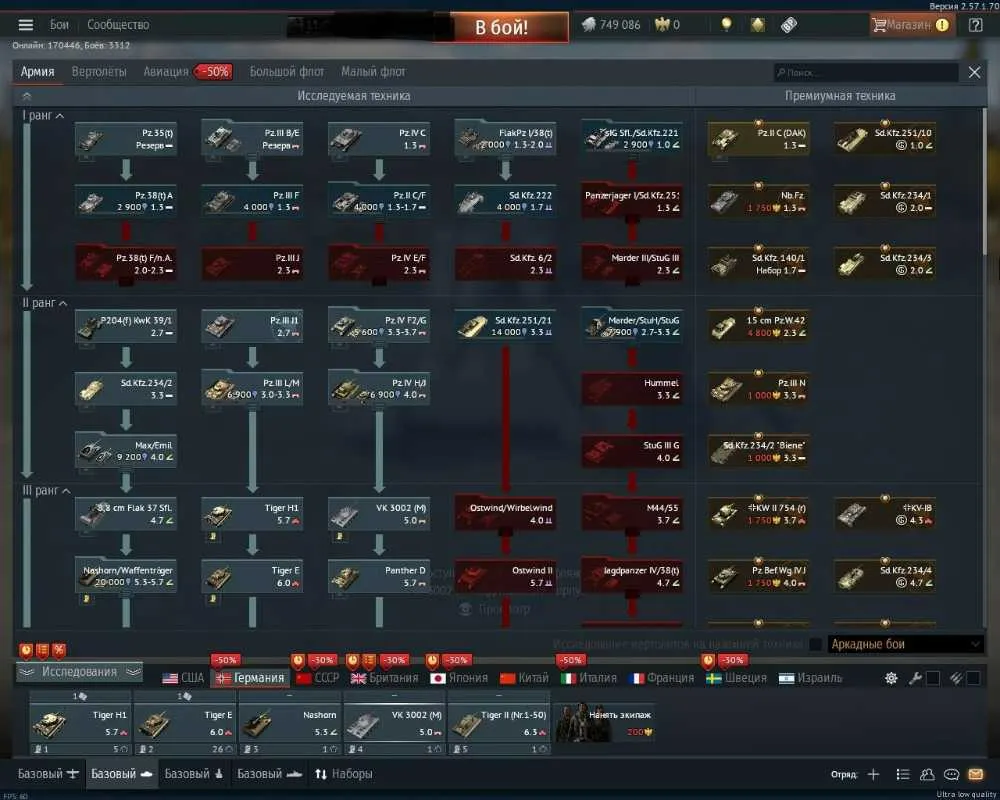Click the gear settings icon beside Израиль
Viewport: 1000px width, 800px height.
coord(891,678)
